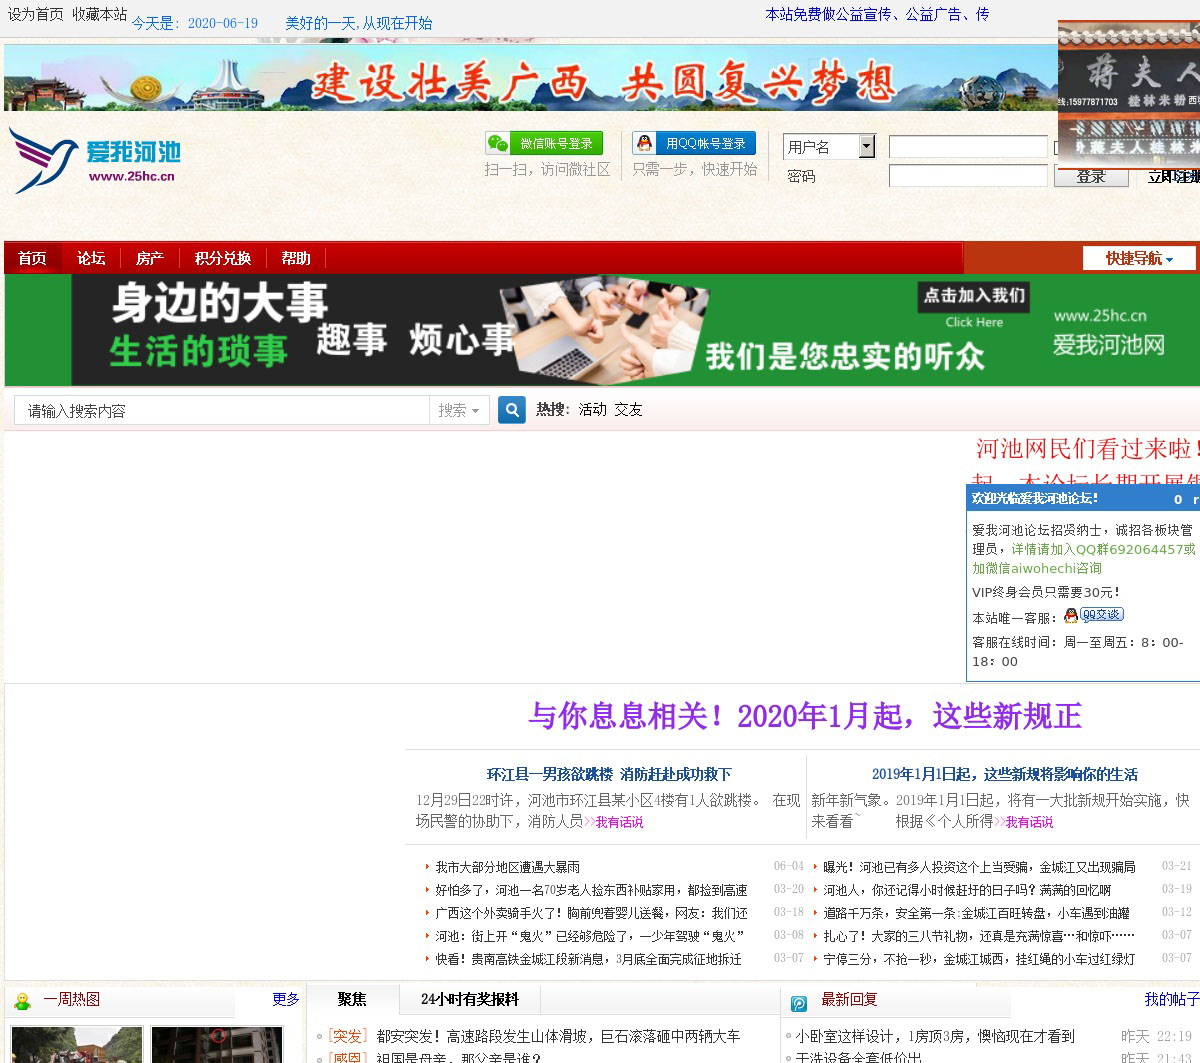Click the 密码 password input field
The width and height of the screenshot is (1200, 1063).
click(967, 177)
